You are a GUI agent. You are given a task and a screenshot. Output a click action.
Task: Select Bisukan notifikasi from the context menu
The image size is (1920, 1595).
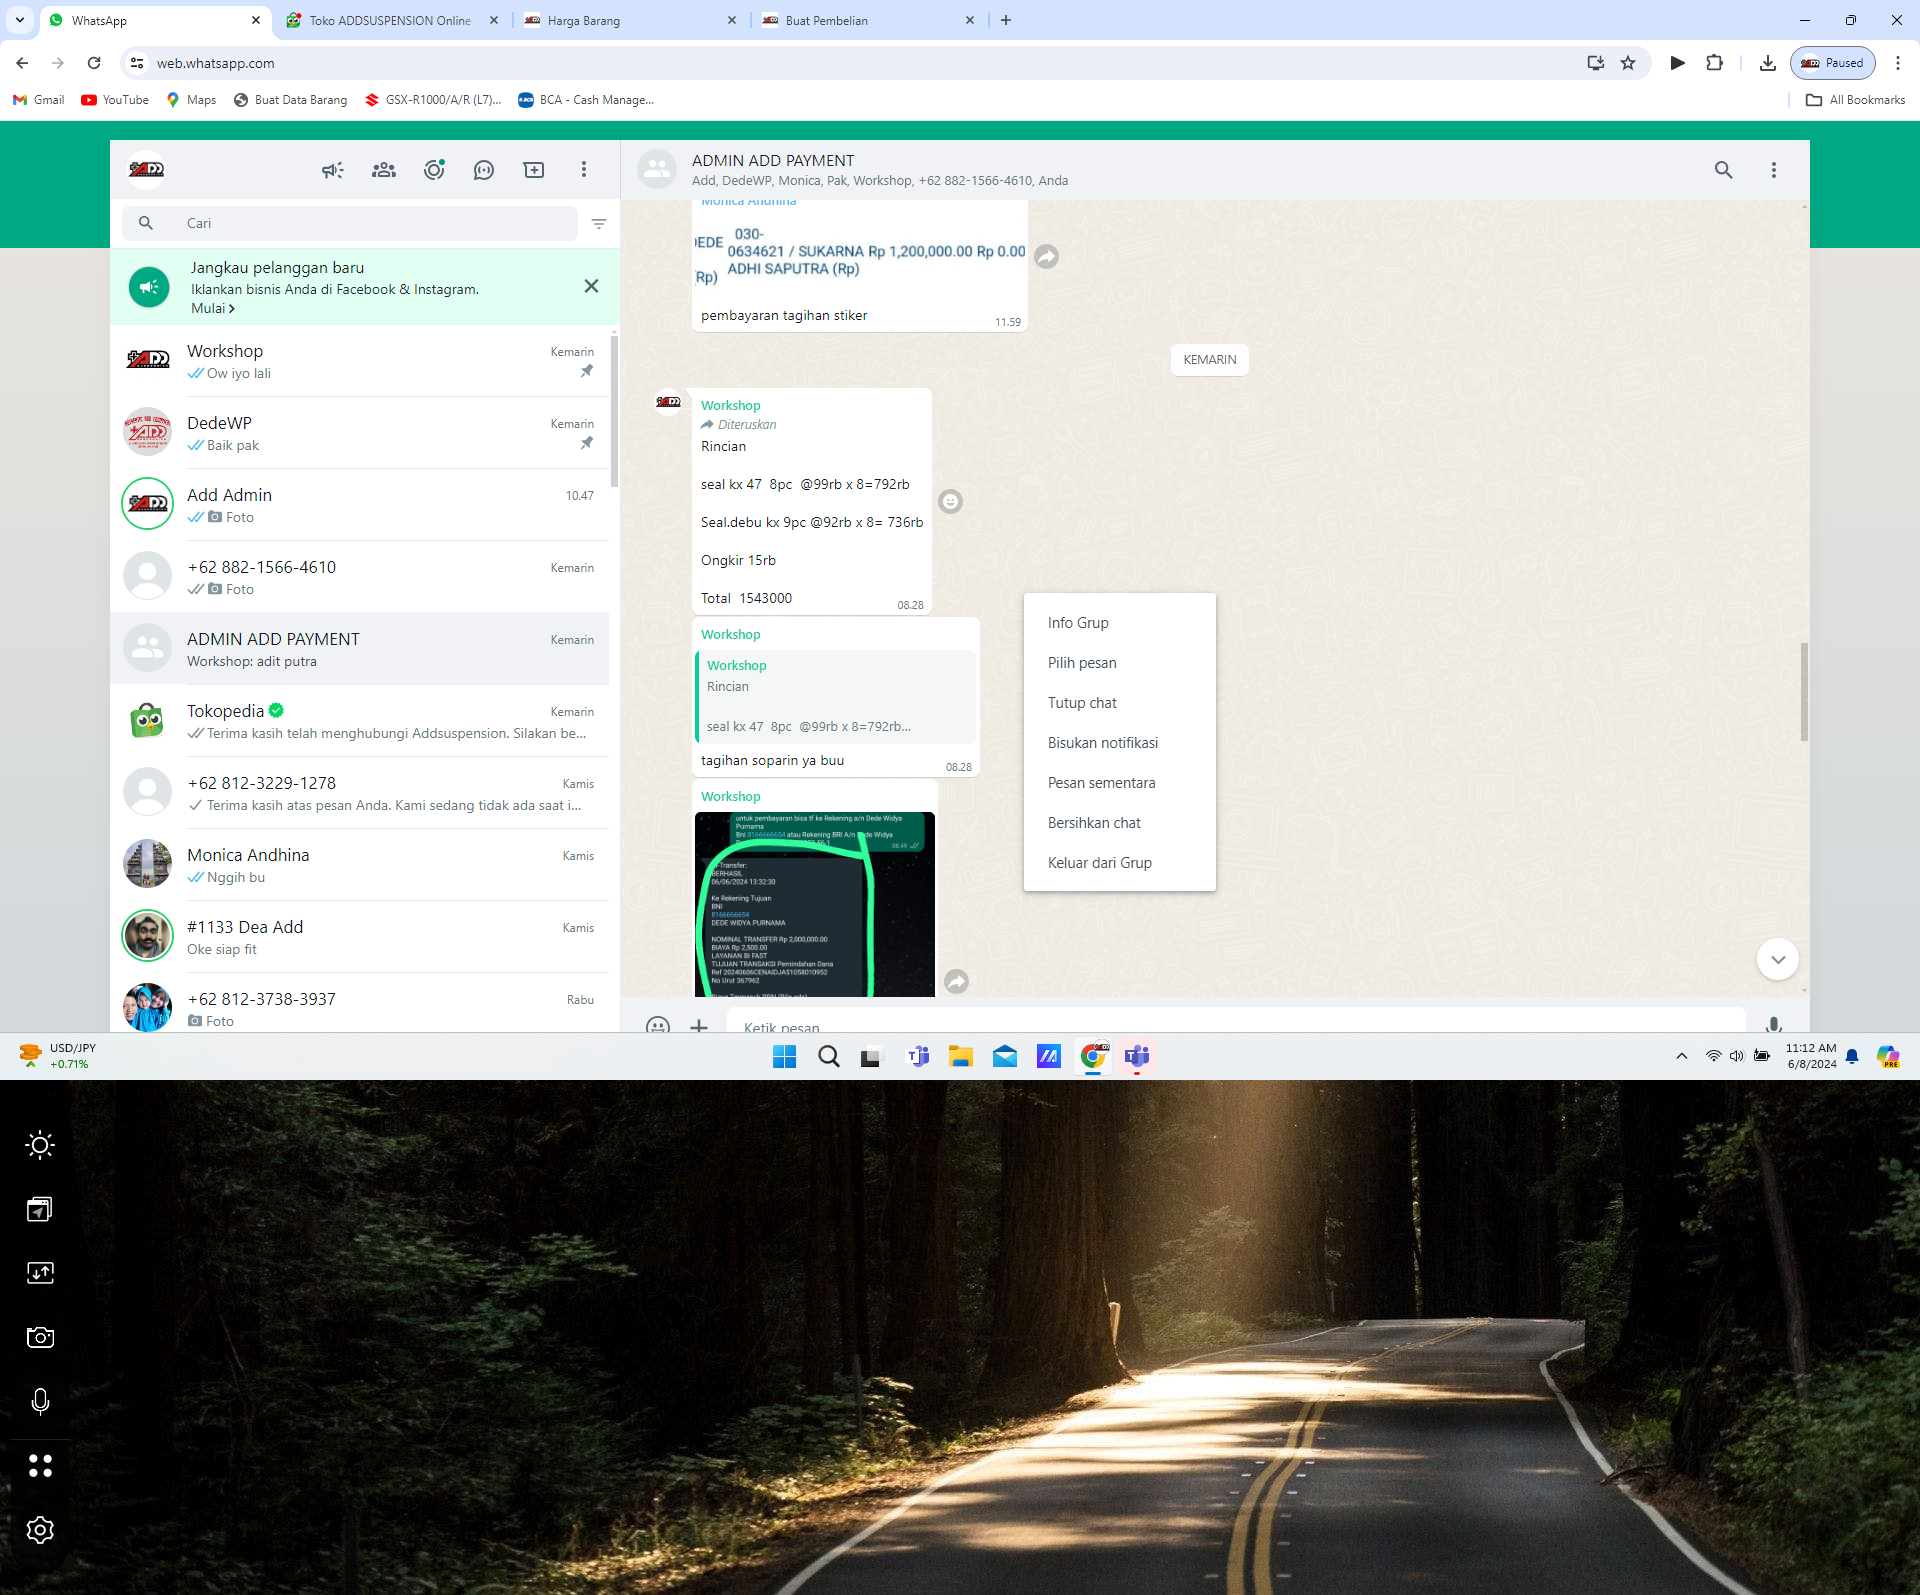point(1102,743)
